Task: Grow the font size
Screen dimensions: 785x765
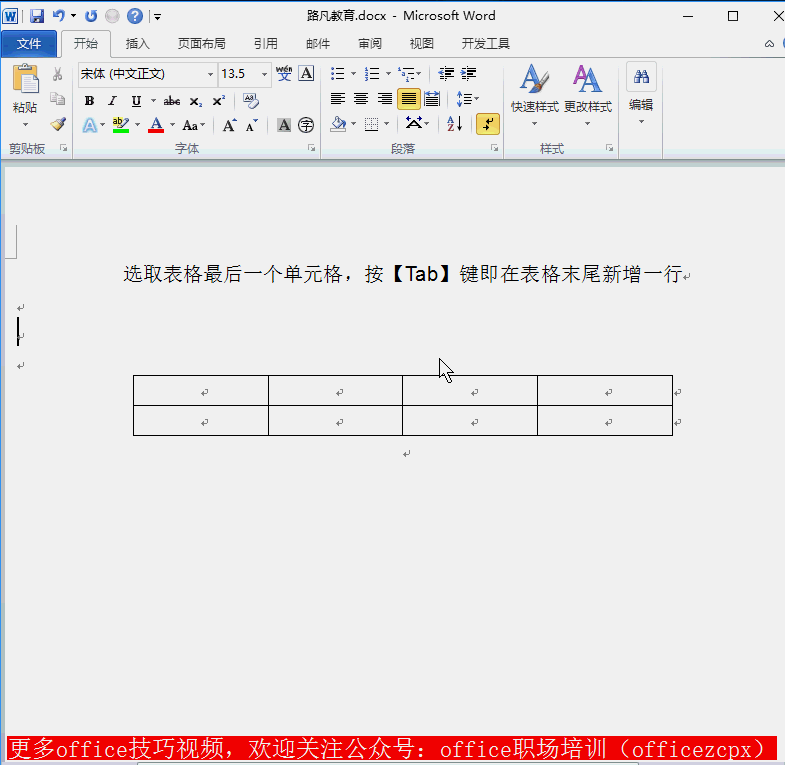Action: coord(229,125)
